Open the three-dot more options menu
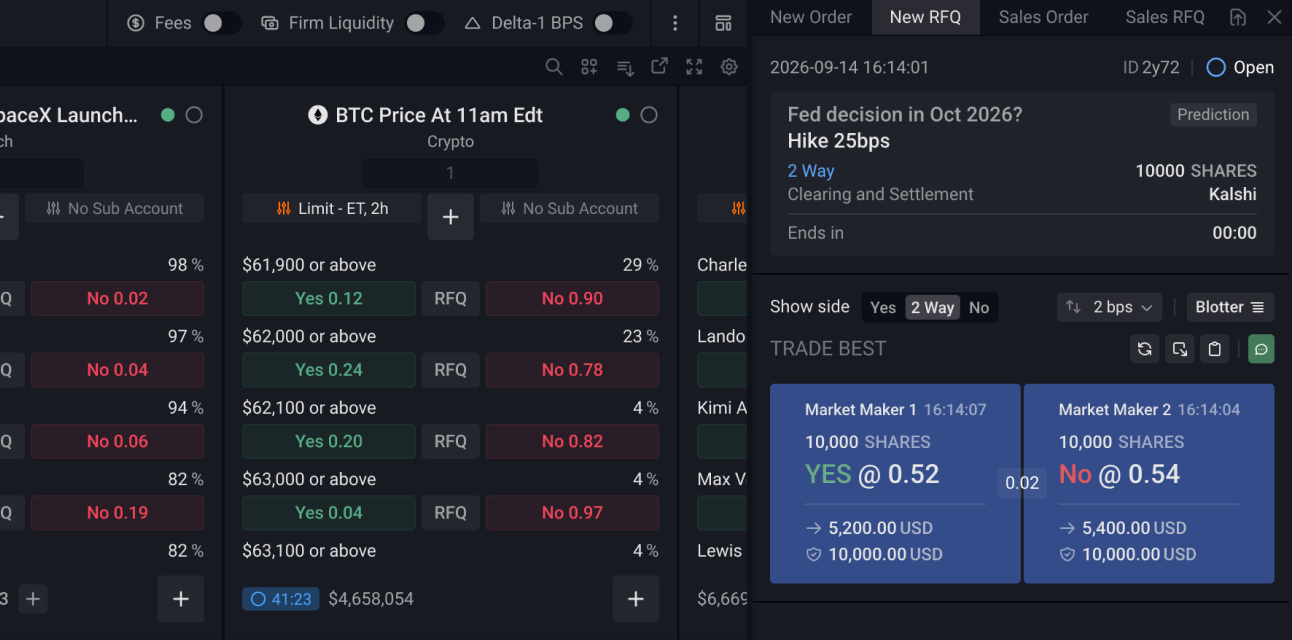Image resolution: width=1292 pixels, height=640 pixels. (x=676, y=23)
